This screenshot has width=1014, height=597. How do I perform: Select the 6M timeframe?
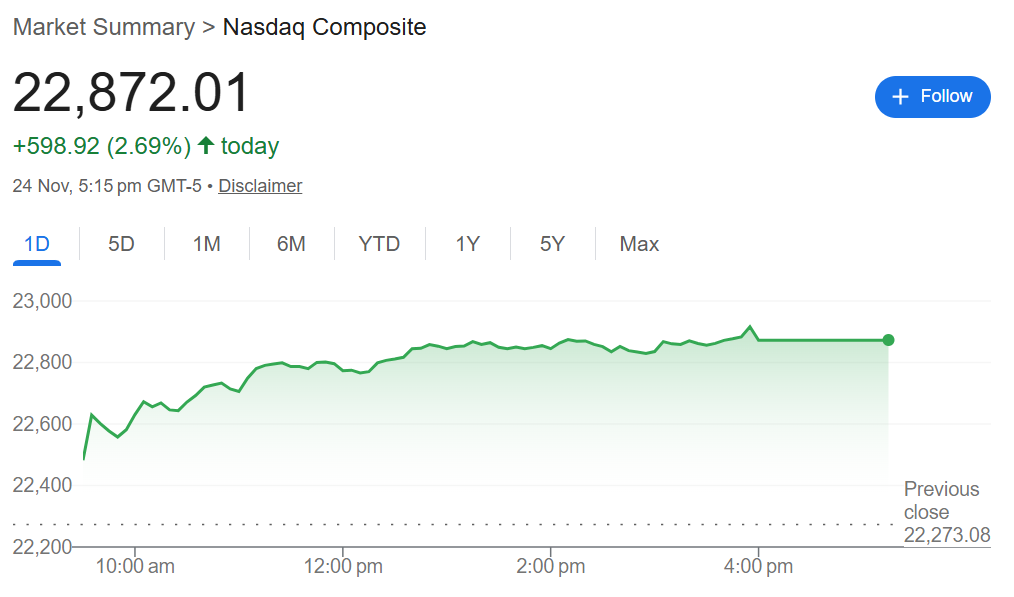pos(291,243)
